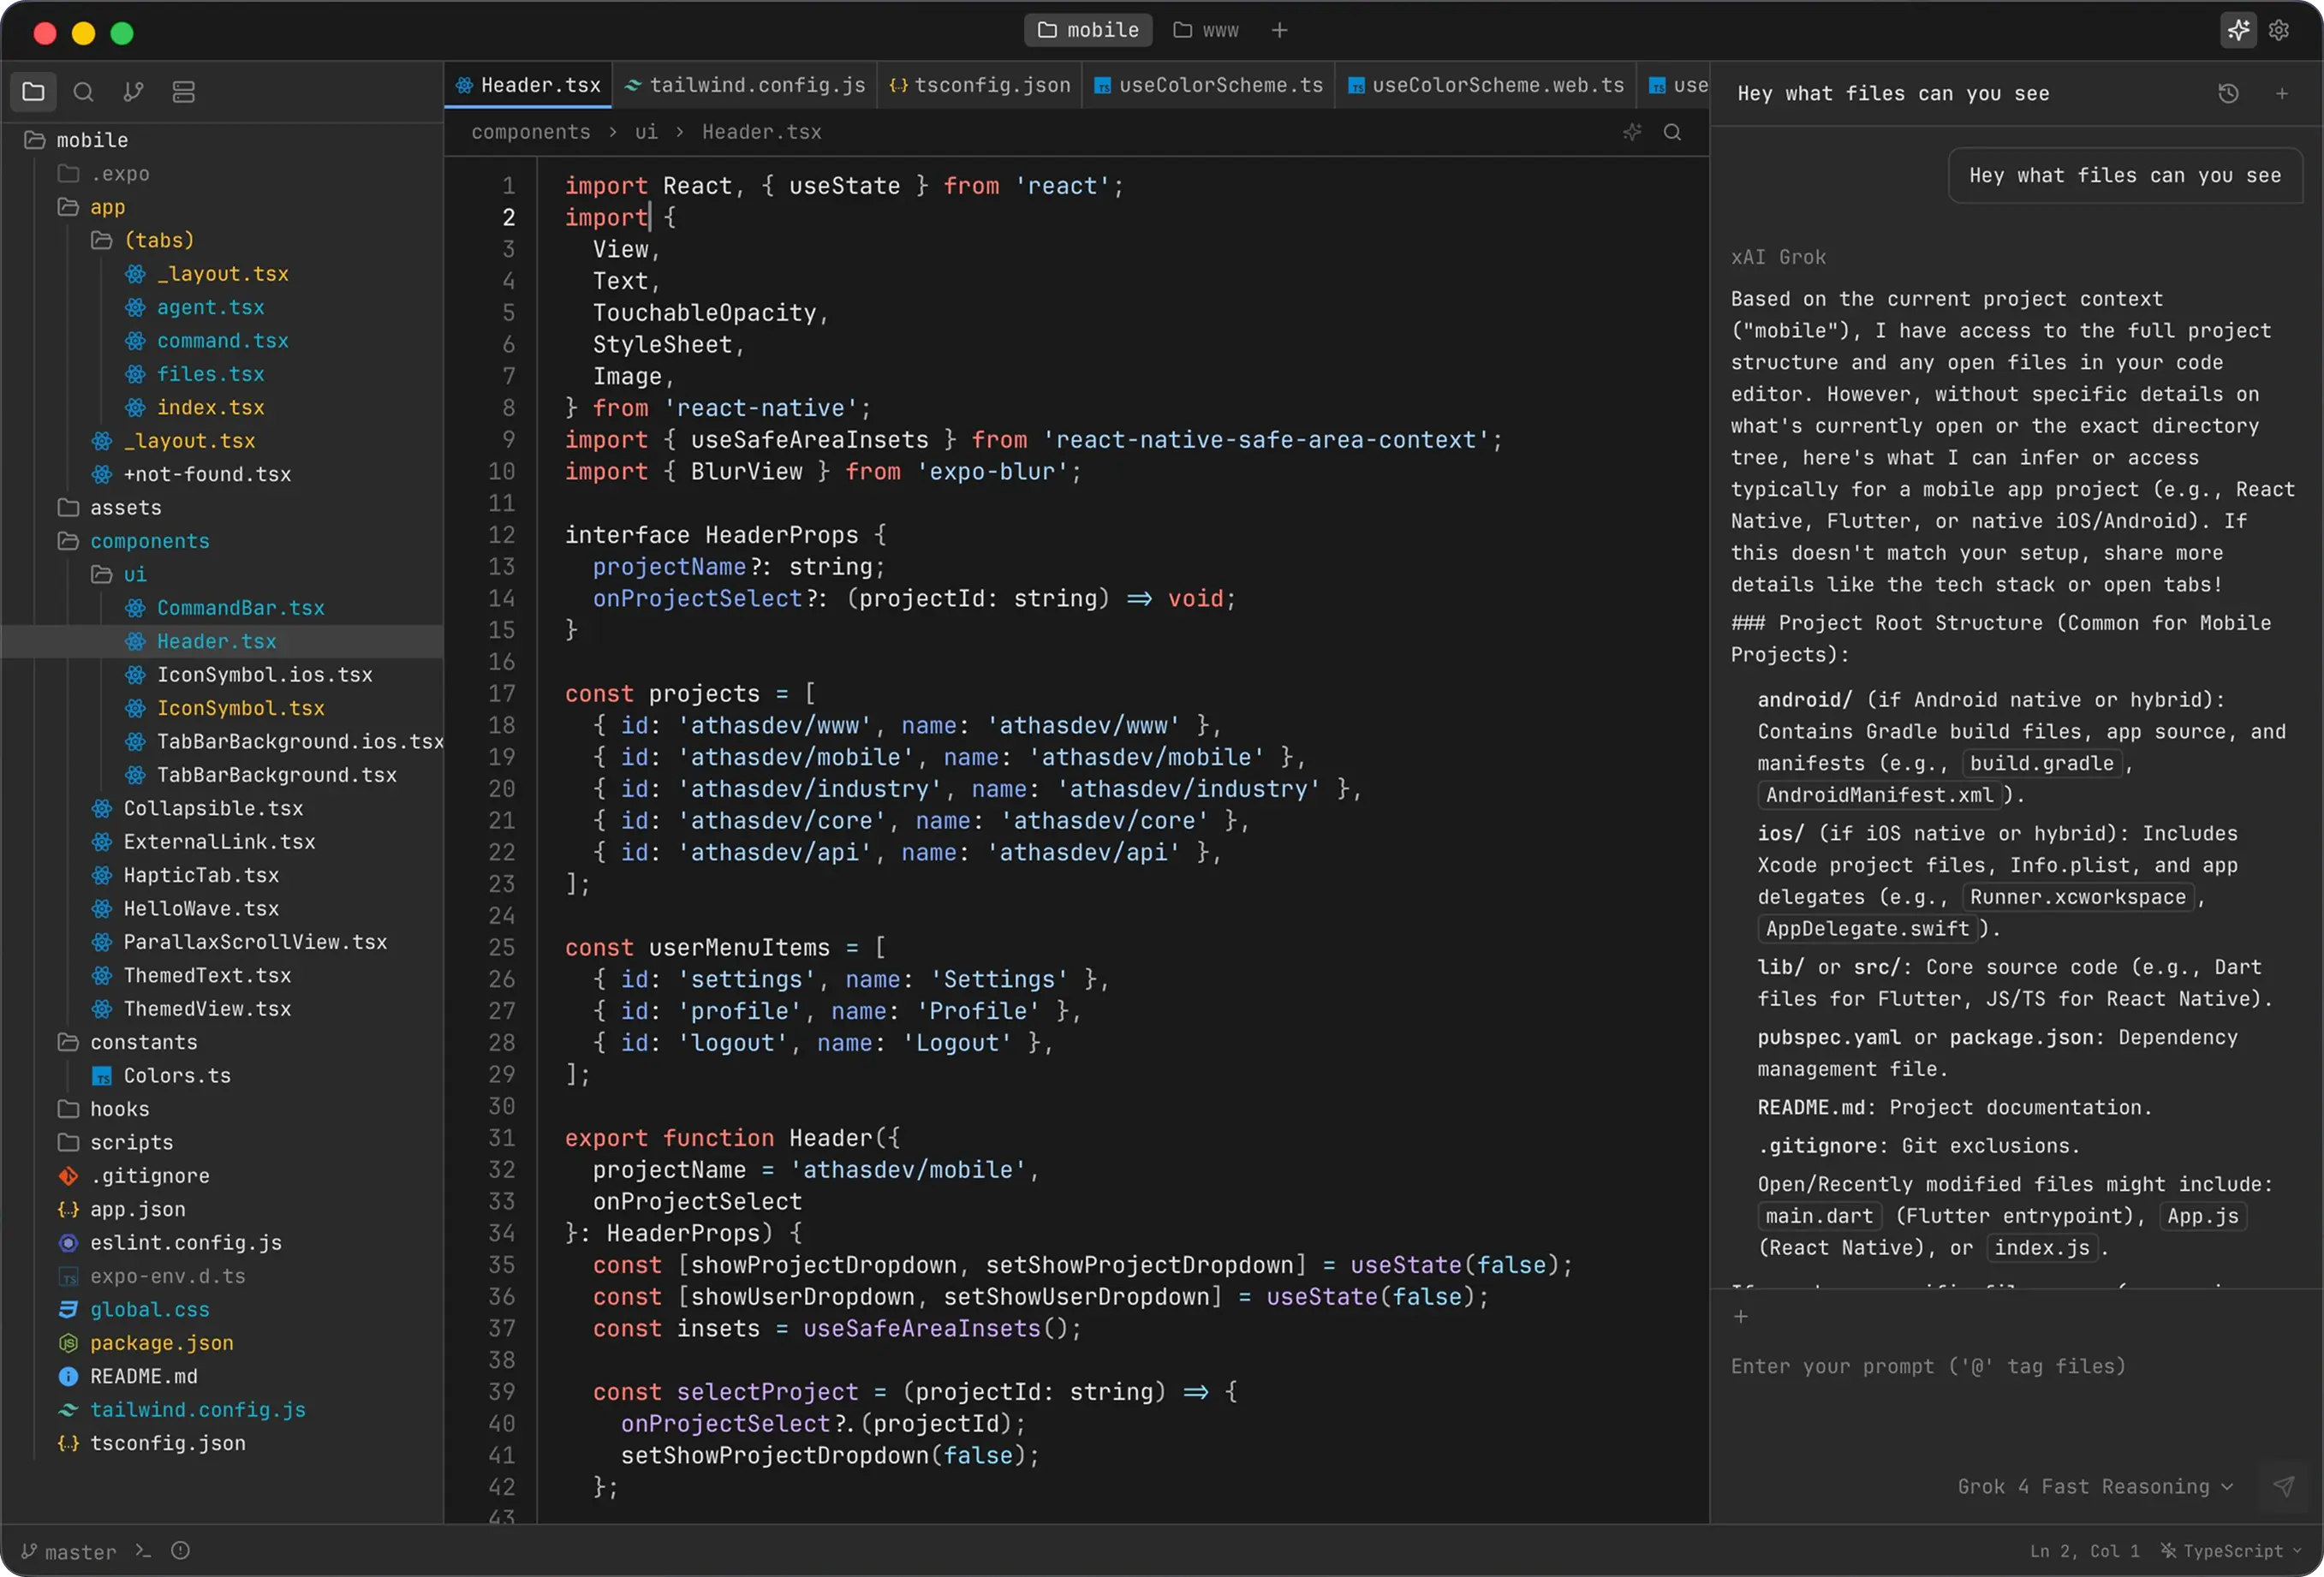Toggle the terminal via status bar terminal icon
Image resolution: width=2324 pixels, height=1577 pixels.
[x=143, y=1550]
